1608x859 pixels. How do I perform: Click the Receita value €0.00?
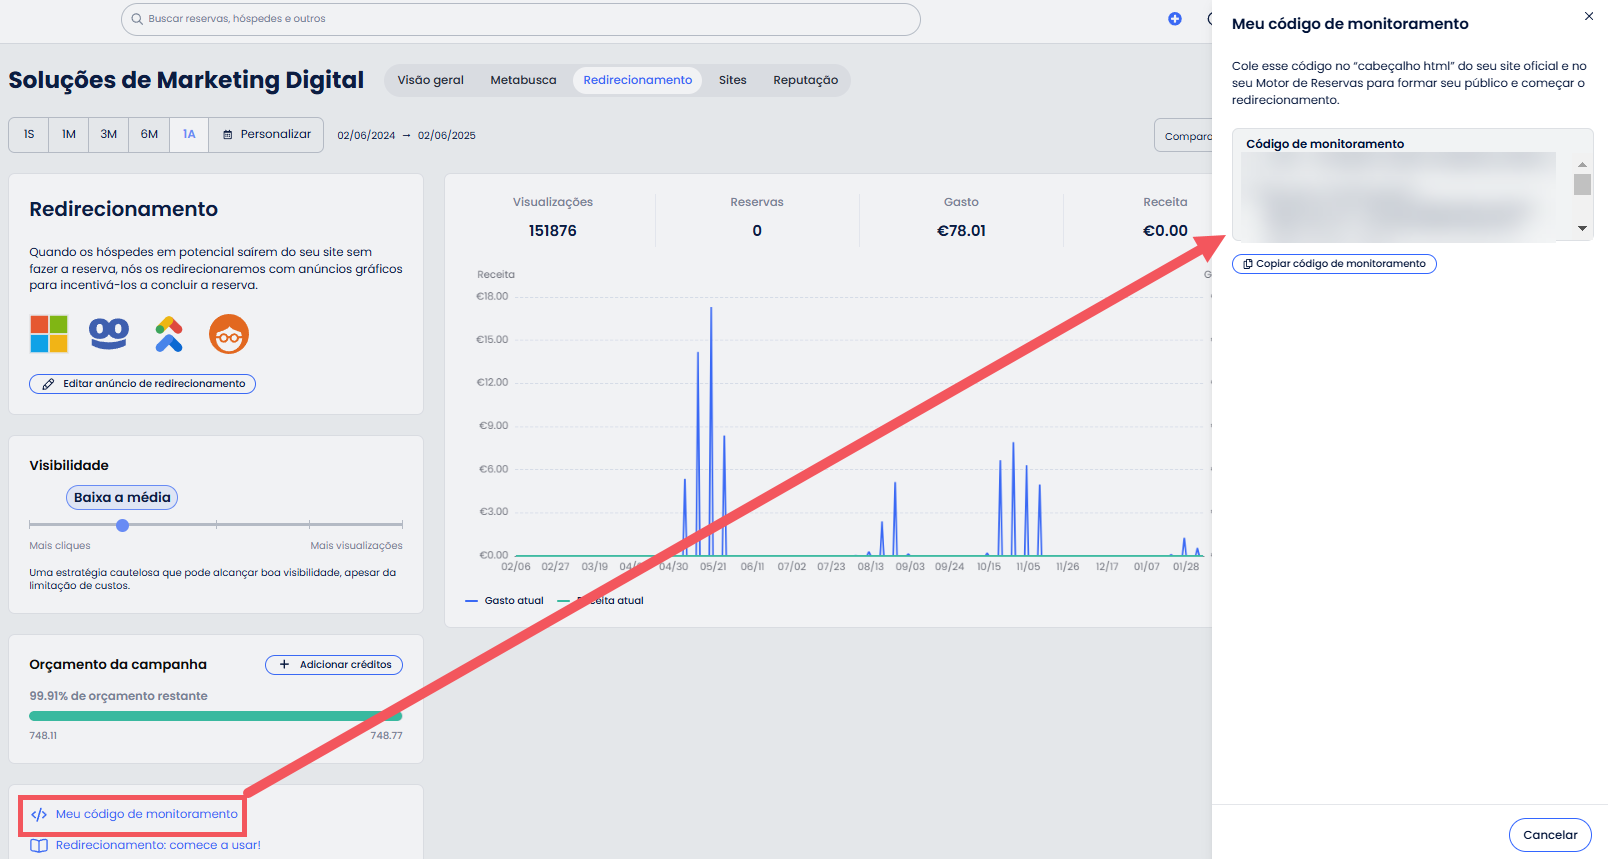pos(1165,231)
